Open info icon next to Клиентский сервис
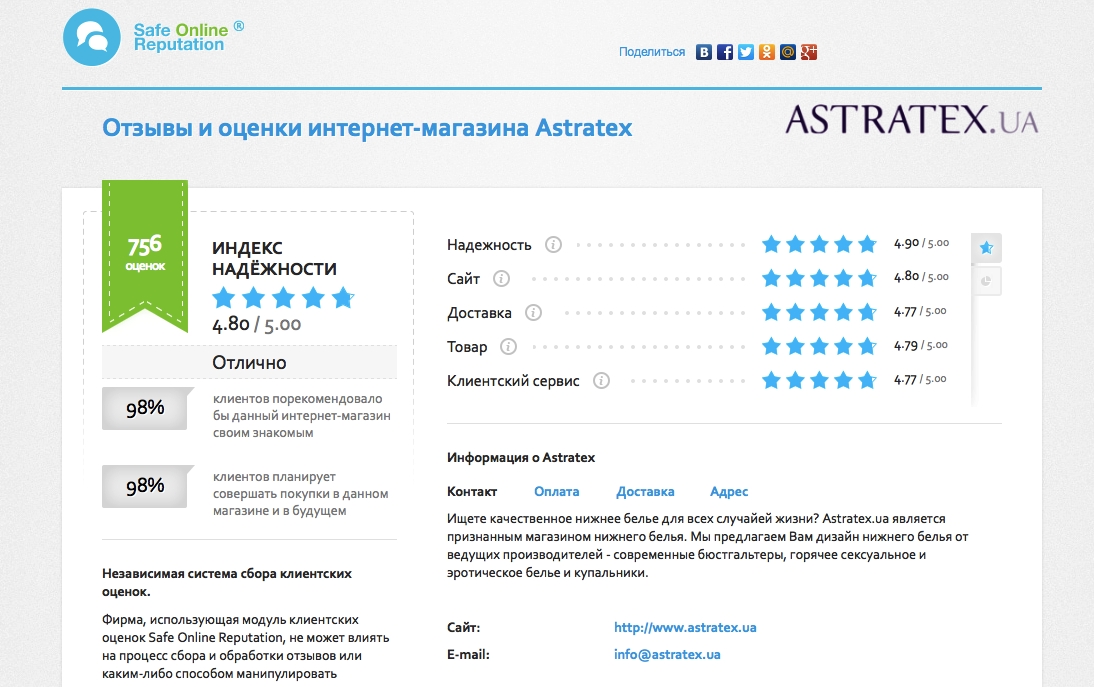 point(601,381)
